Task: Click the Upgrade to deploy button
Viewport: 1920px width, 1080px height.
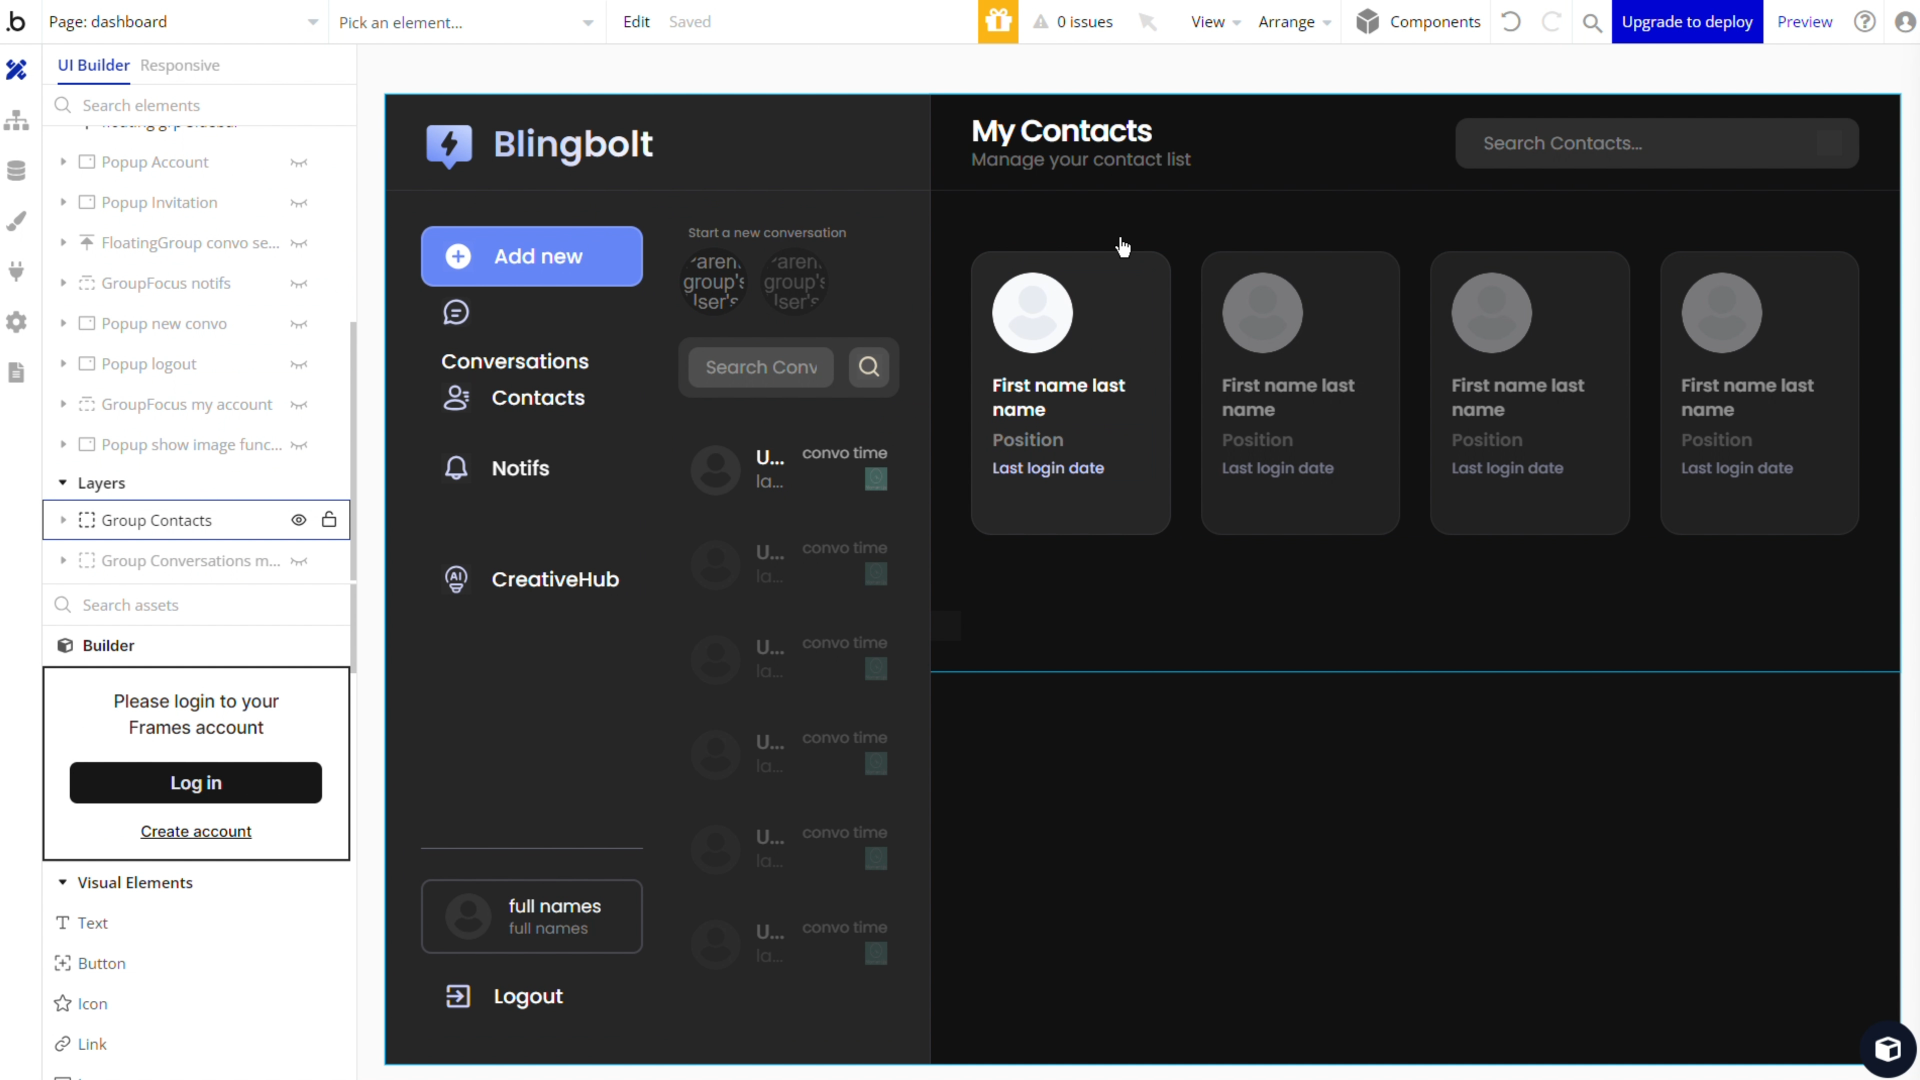Action: click(x=1686, y=22)
